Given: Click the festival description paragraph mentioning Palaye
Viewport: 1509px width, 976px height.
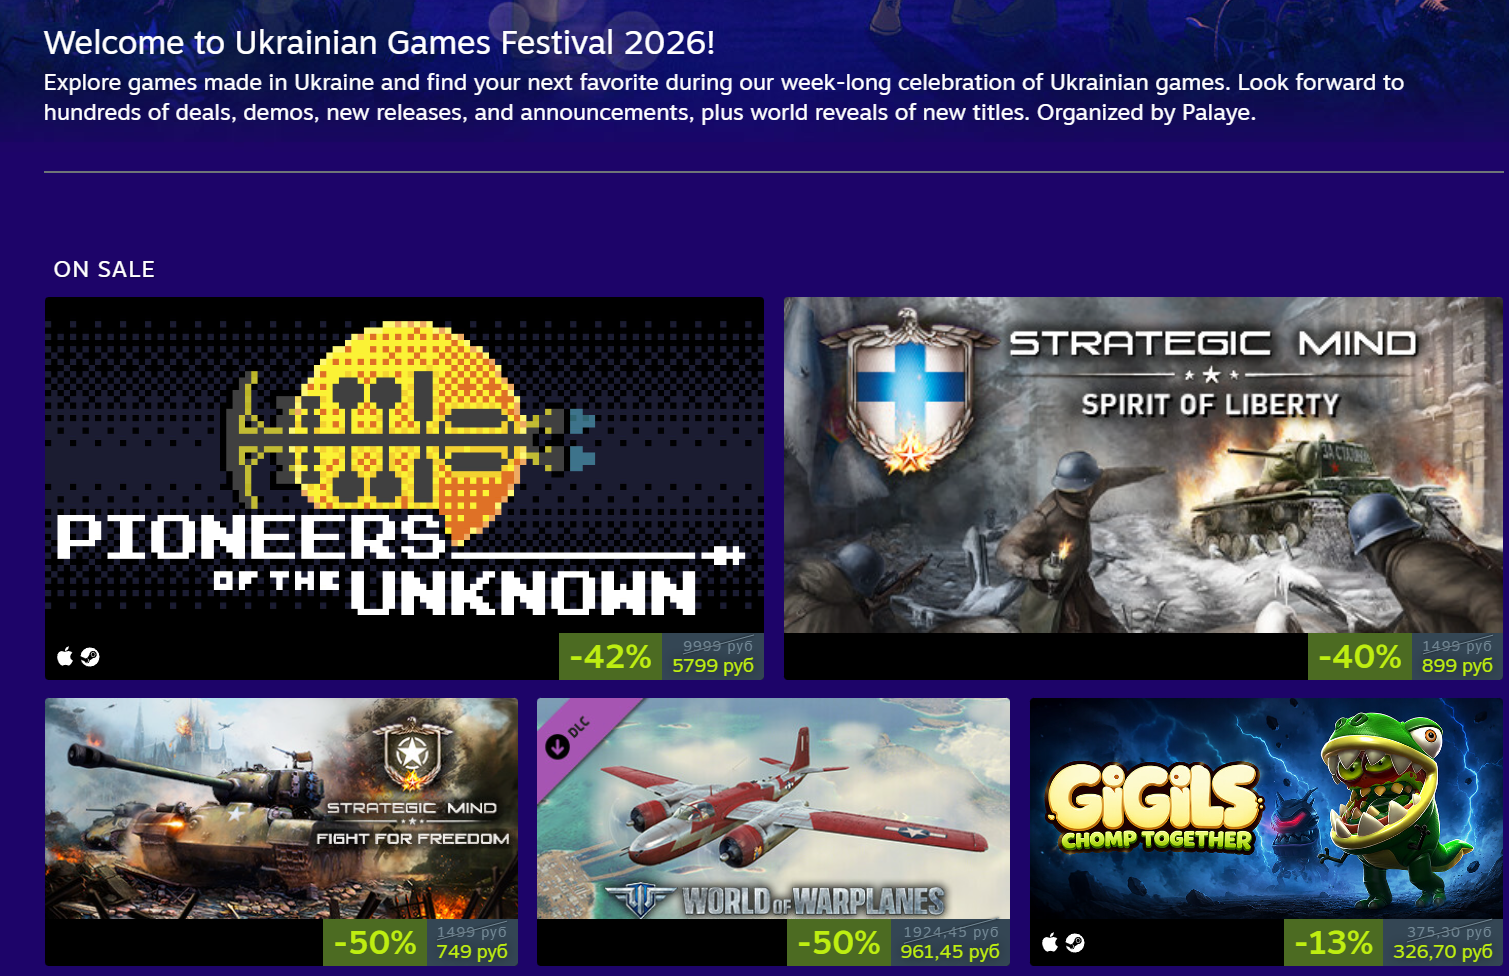Looking at the screenshot, I should [724, 97].
